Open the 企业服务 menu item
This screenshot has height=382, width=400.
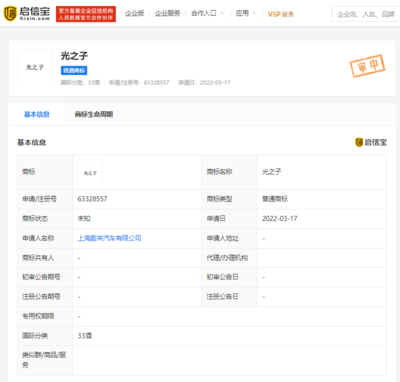coord(167,13)
